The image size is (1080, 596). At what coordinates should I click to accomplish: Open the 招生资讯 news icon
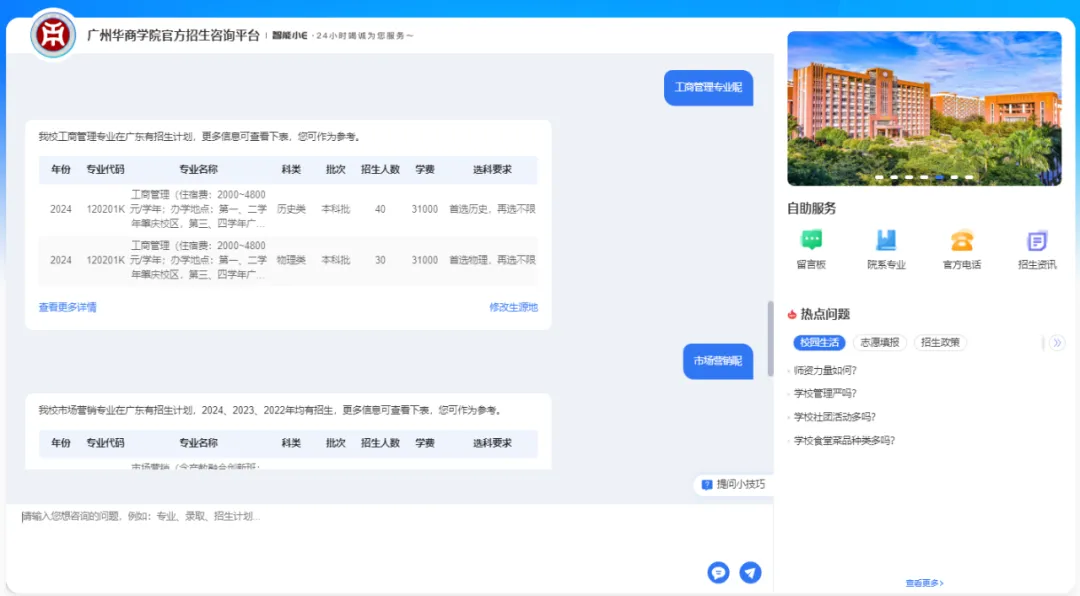click(x=1037, y=241)
